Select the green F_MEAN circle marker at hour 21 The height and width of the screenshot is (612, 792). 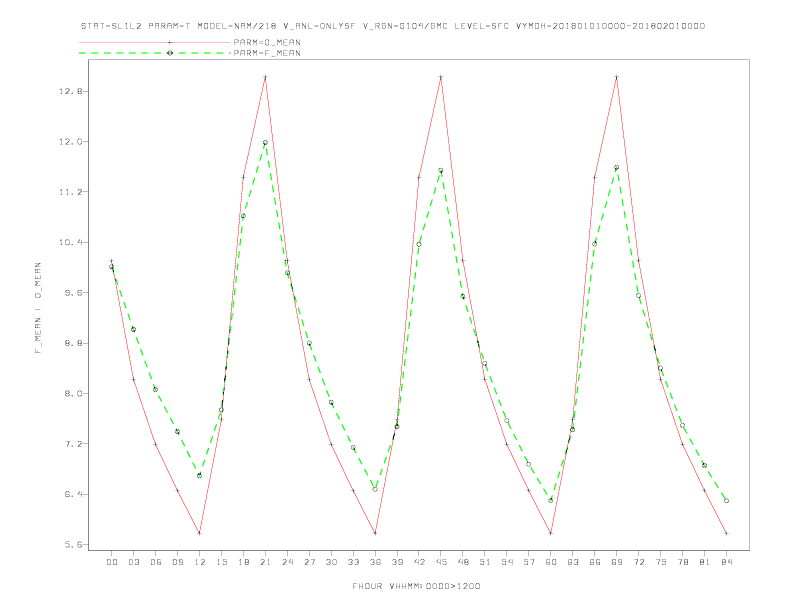coord(265,142)
